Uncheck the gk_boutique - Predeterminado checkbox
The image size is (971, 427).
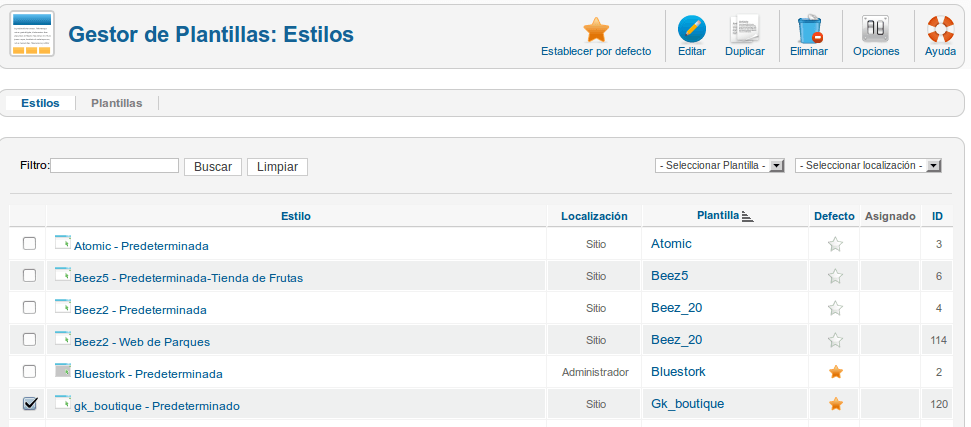tap(29, 403)
